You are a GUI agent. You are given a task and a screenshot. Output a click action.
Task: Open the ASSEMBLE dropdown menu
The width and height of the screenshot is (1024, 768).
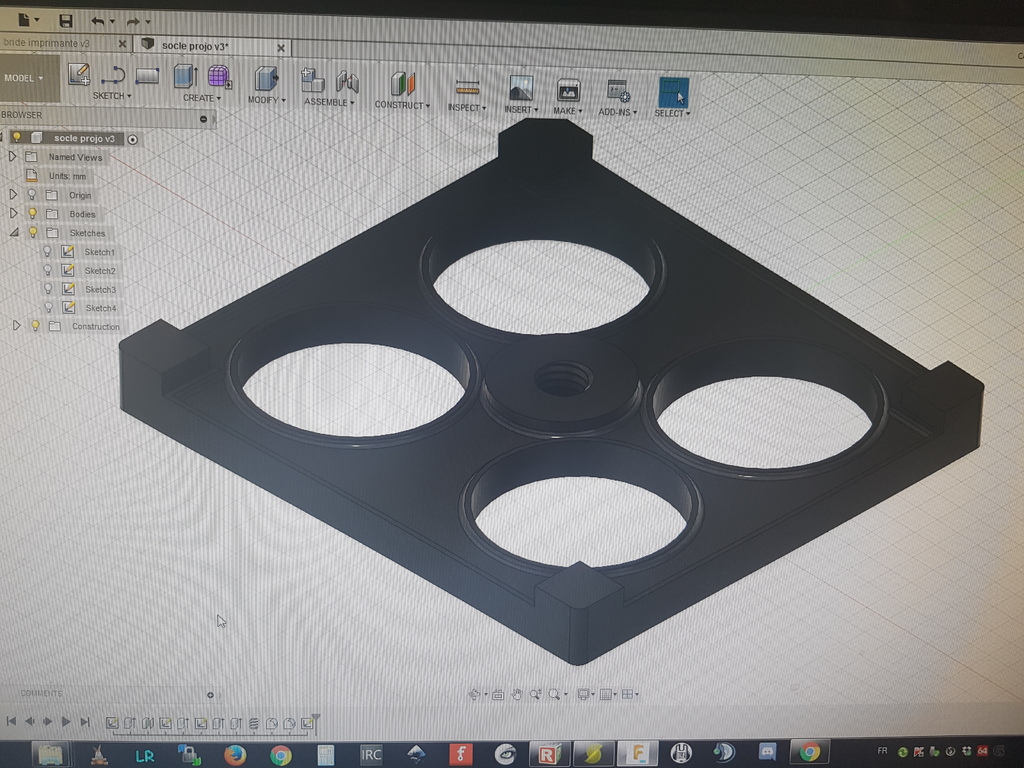(x=328, y=102)
